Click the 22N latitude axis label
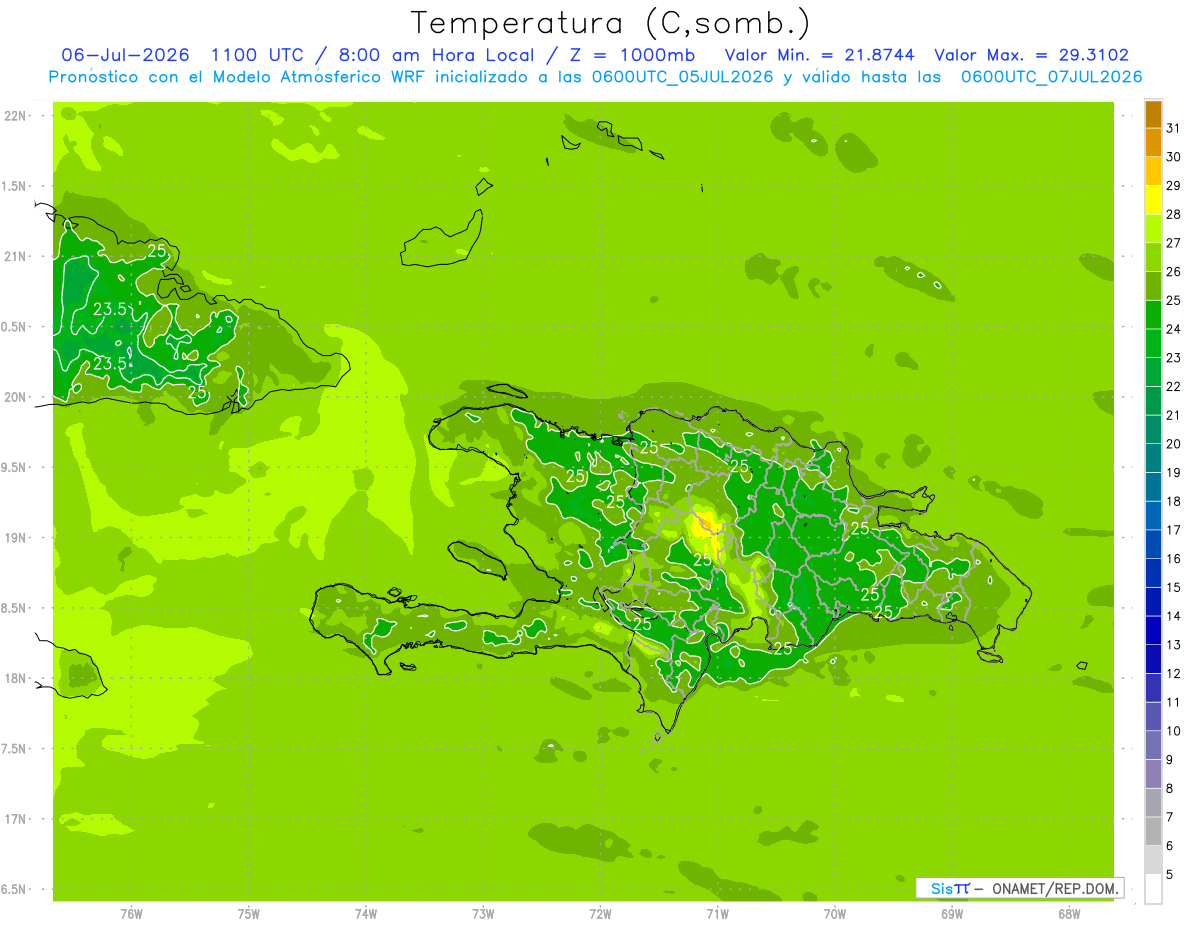 [15, 116]
